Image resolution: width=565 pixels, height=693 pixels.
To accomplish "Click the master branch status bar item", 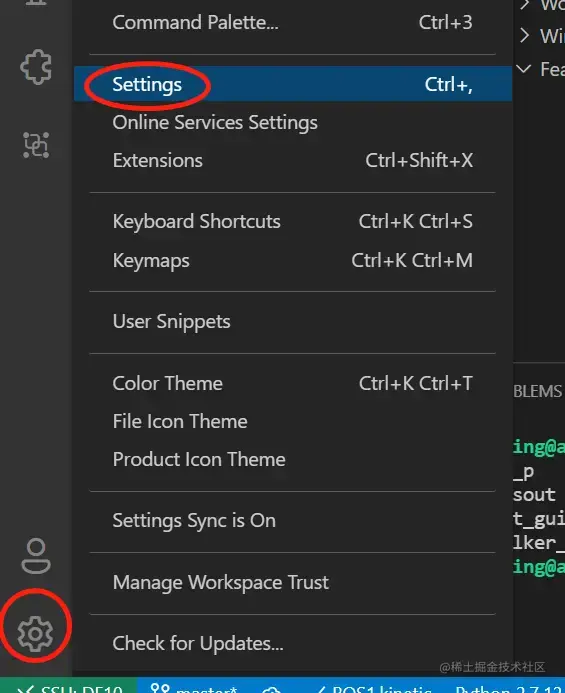I will coord(194,687).
